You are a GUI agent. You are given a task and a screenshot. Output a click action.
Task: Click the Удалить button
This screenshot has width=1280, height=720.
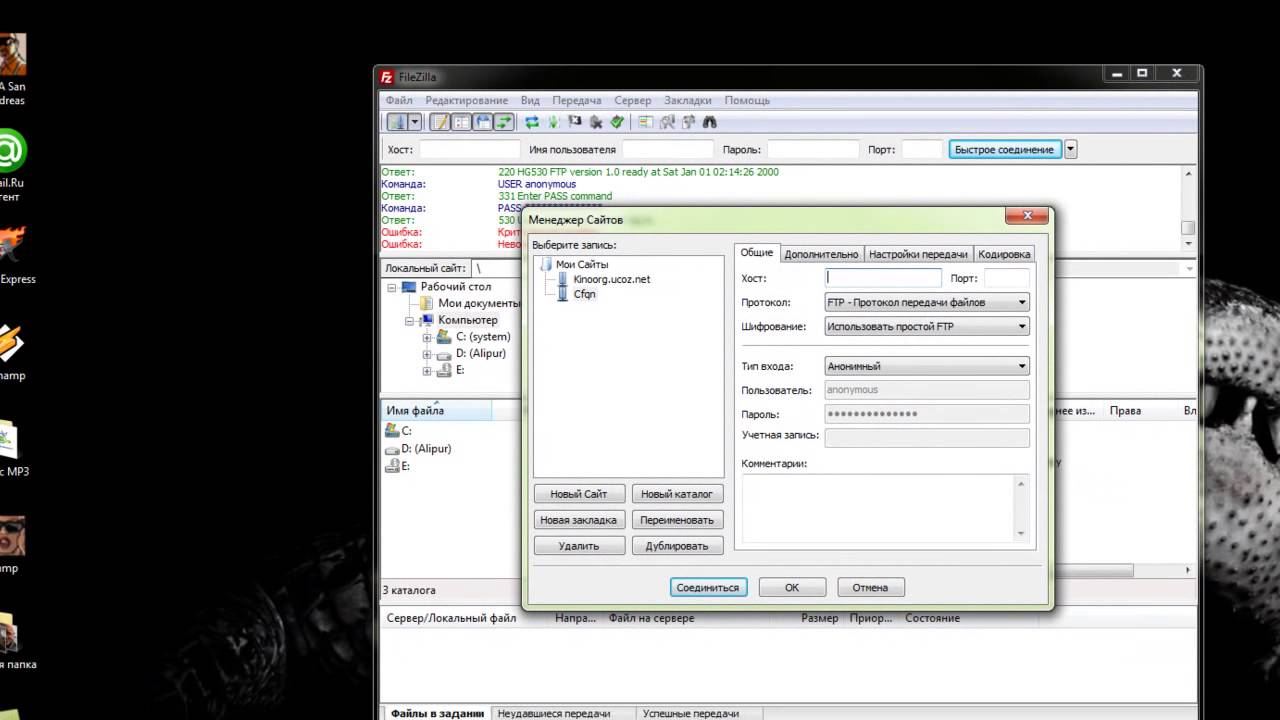(x=579, y=546)
